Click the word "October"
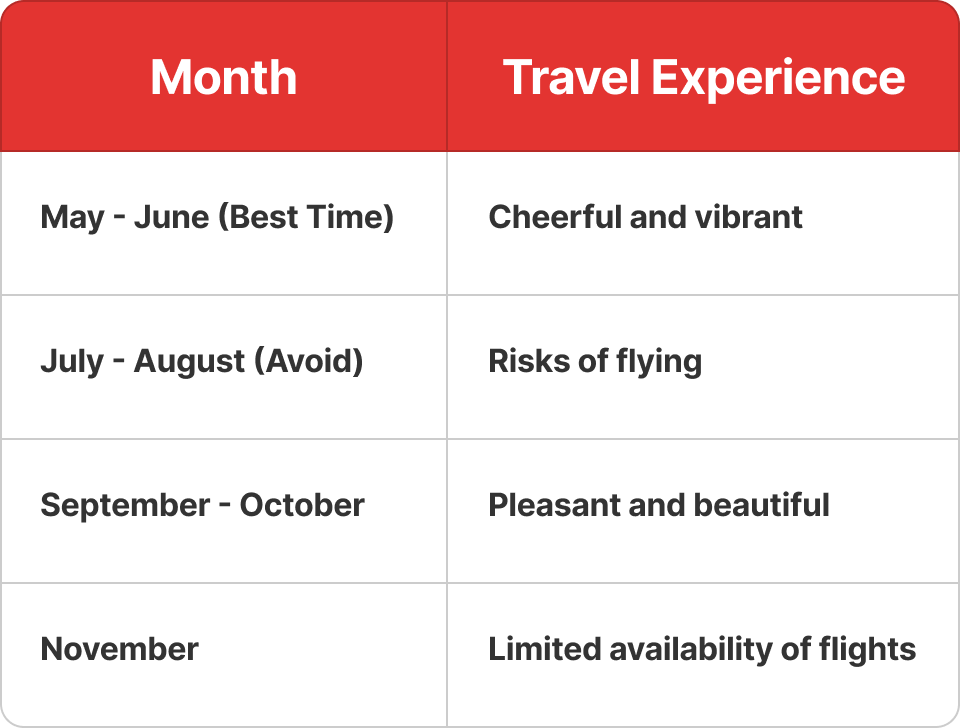960x728 pixels. pos(302,505)
